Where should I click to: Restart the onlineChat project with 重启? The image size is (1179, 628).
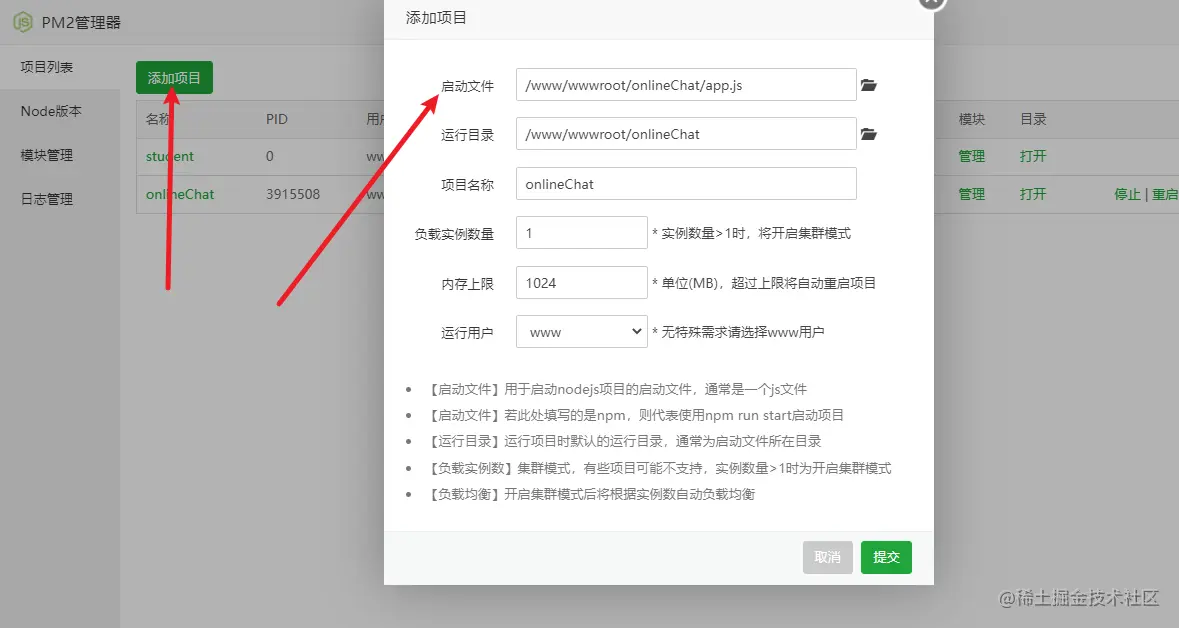point(1165,194)
